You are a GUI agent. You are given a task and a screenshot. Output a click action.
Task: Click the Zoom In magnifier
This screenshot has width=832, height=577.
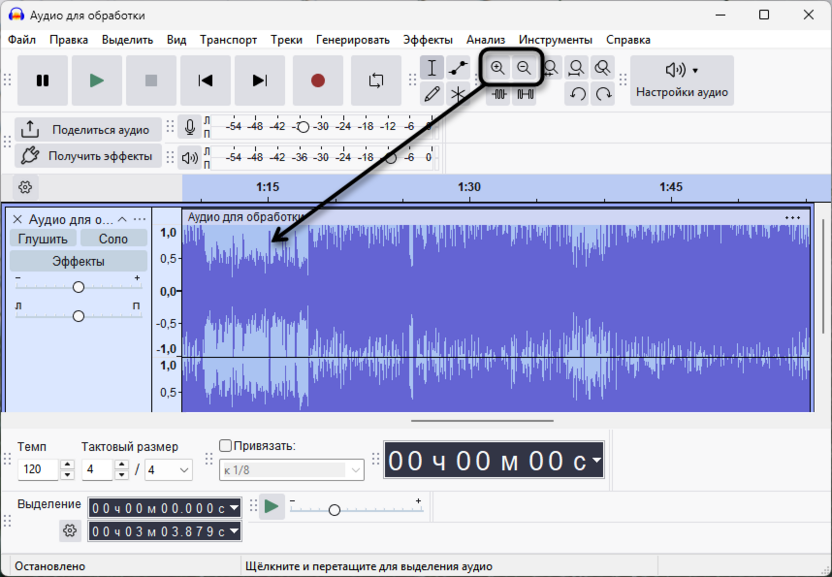pos(499,67)
